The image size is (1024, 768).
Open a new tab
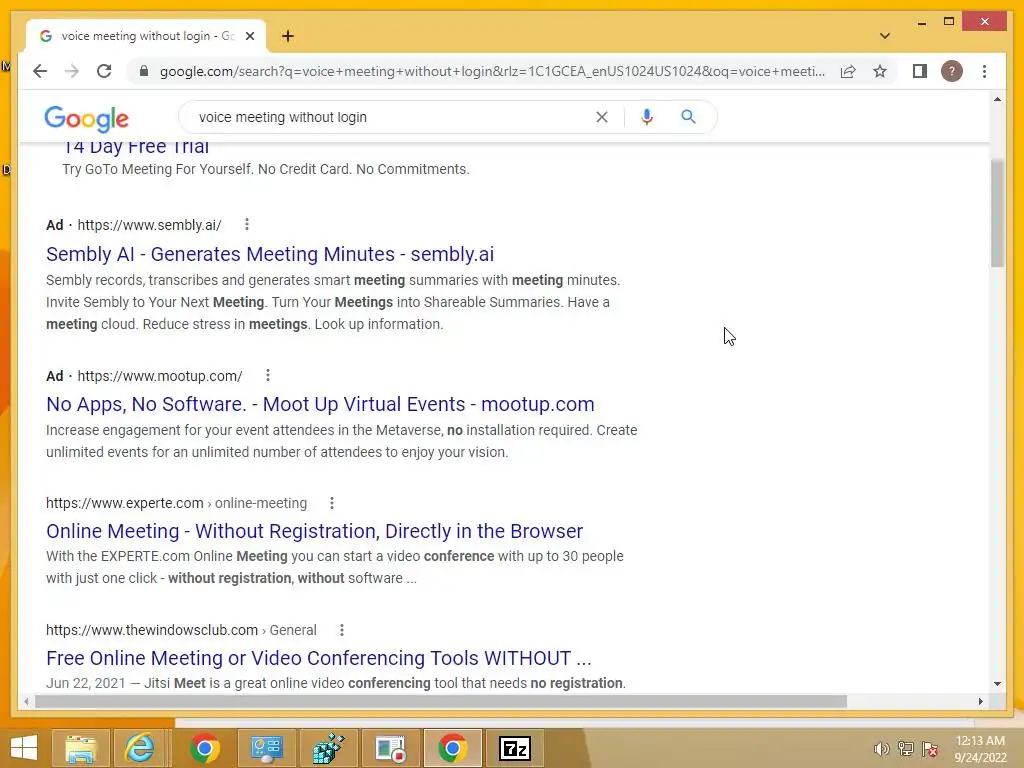click(288, 36)
